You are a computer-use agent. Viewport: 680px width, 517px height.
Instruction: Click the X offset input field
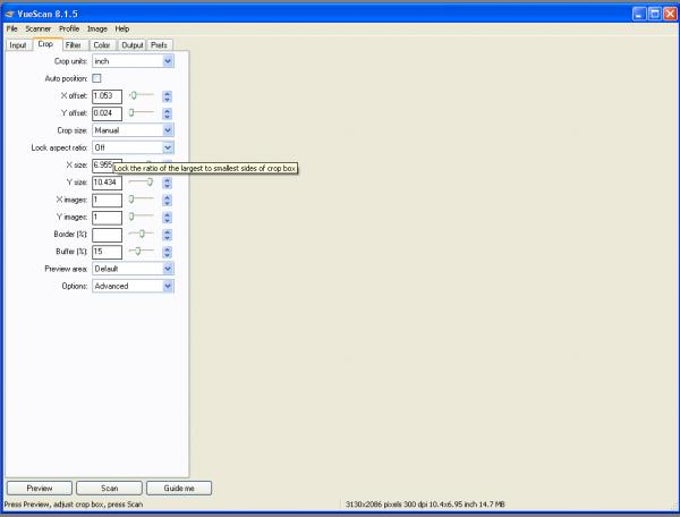(x=107, y=96)
